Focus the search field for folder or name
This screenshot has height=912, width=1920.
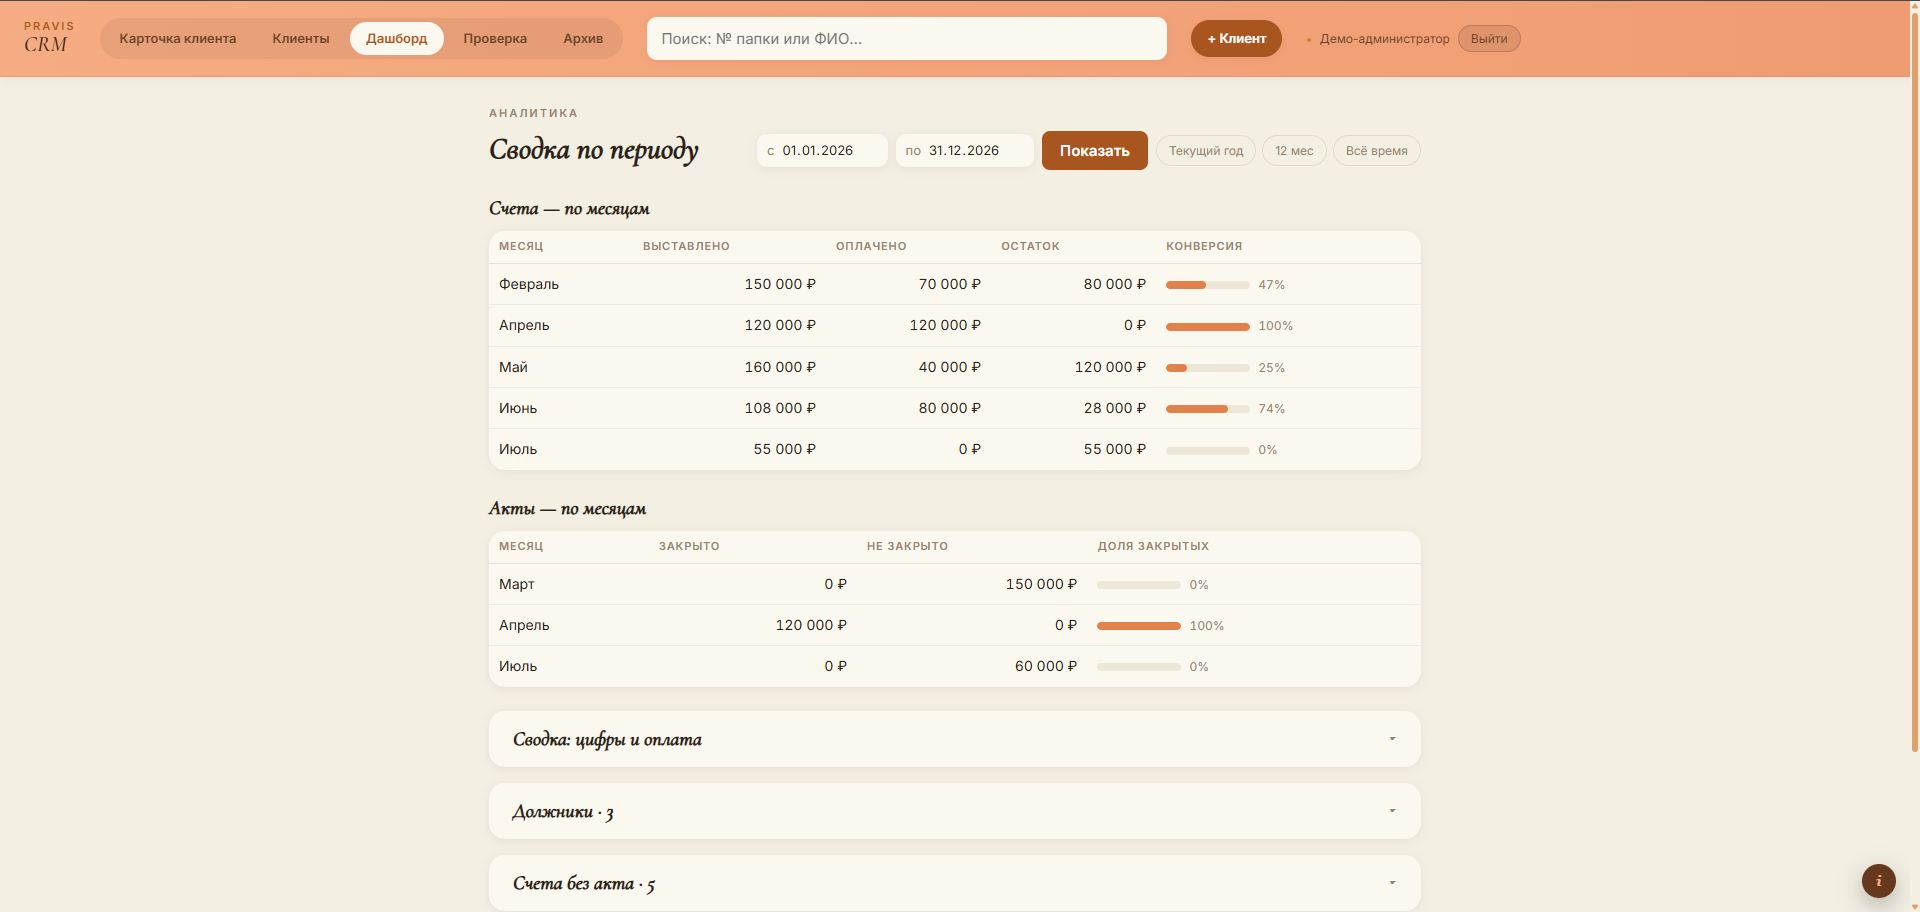point(906,38)
